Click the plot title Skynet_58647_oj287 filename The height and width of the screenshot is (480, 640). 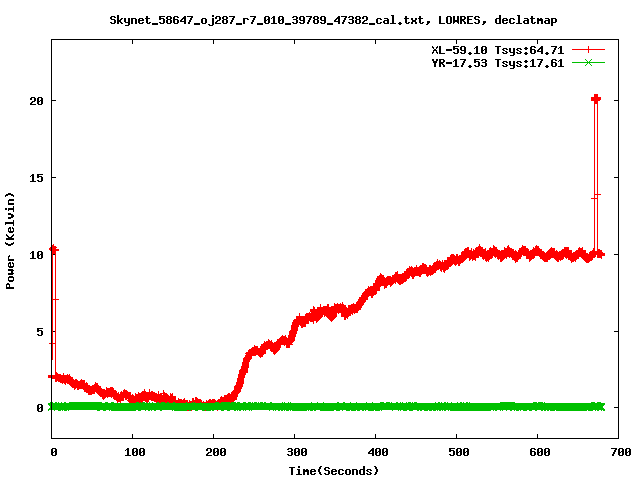pyautogui.click(x=333, y=20)
